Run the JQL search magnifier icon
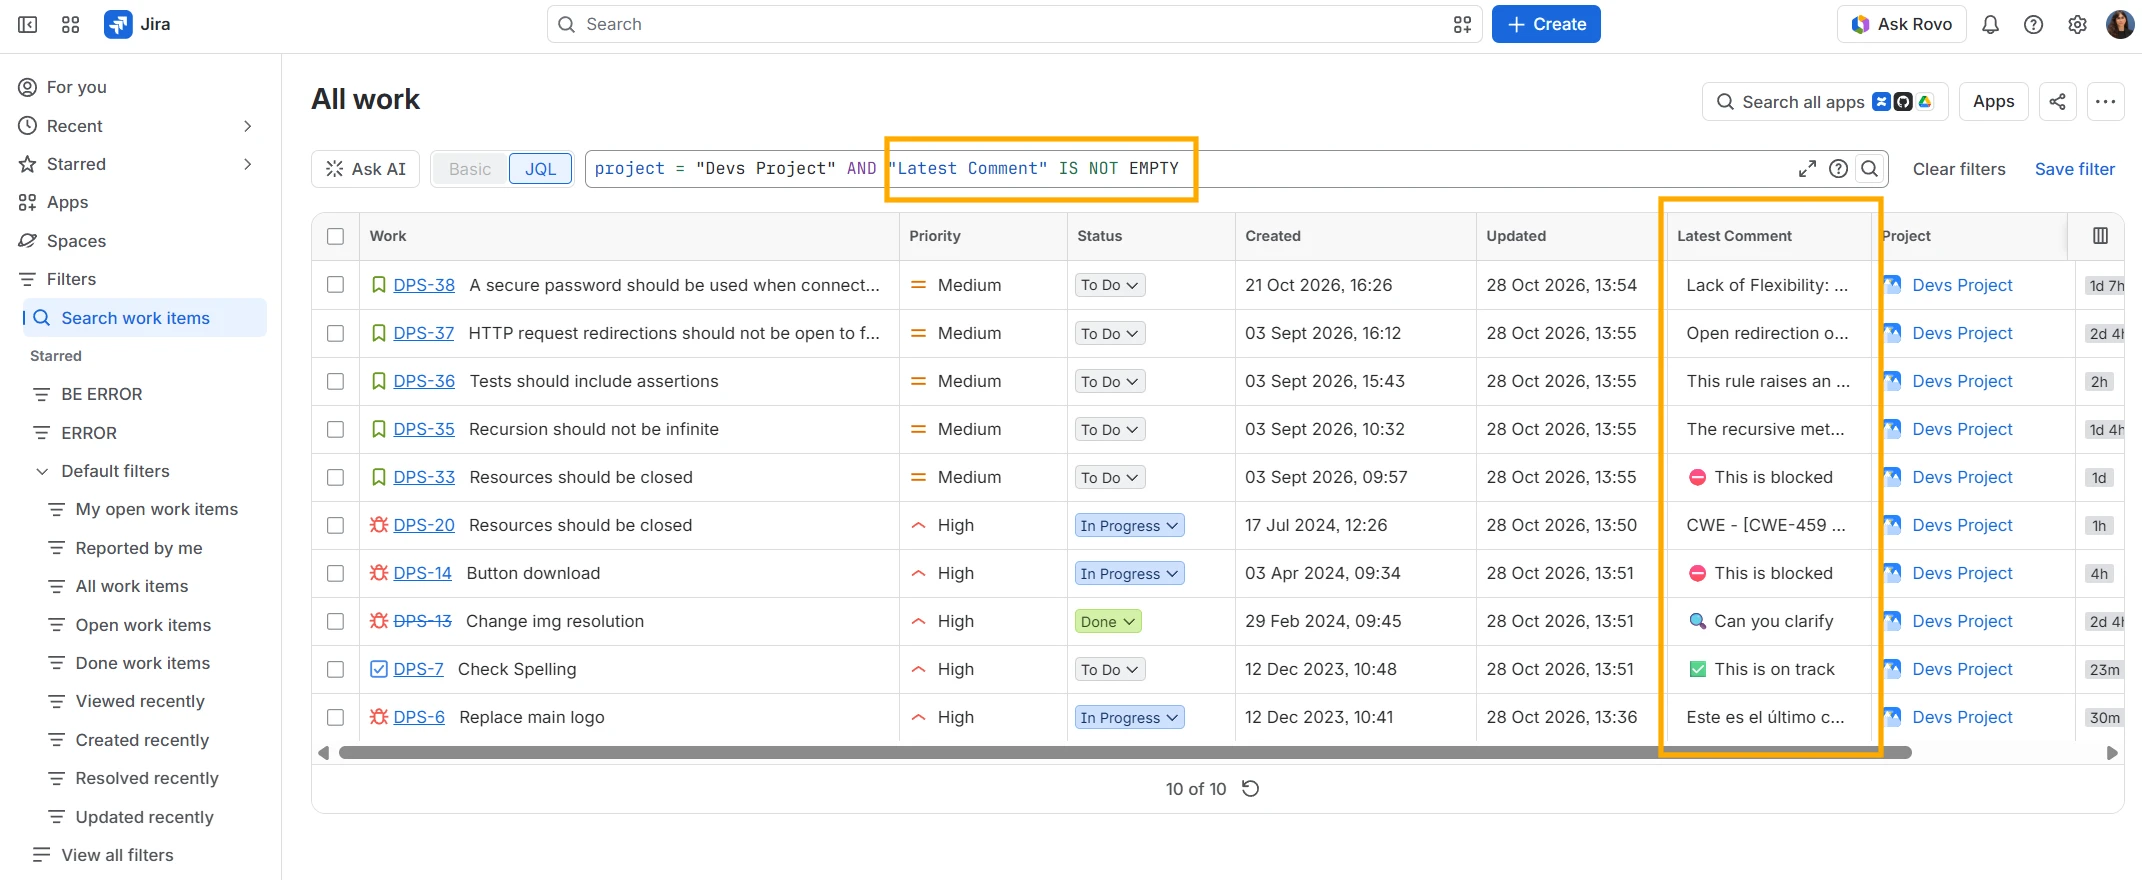Viewport: 2142px width, 880px height. point(1869,169)
